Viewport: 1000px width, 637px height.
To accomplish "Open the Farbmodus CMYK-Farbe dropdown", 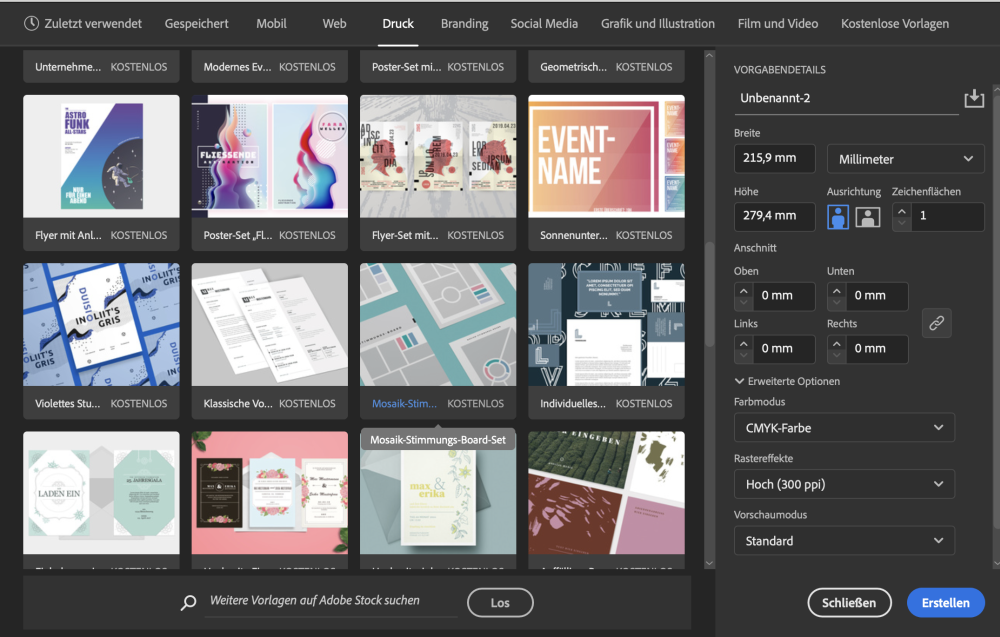I will pos(844,428).
